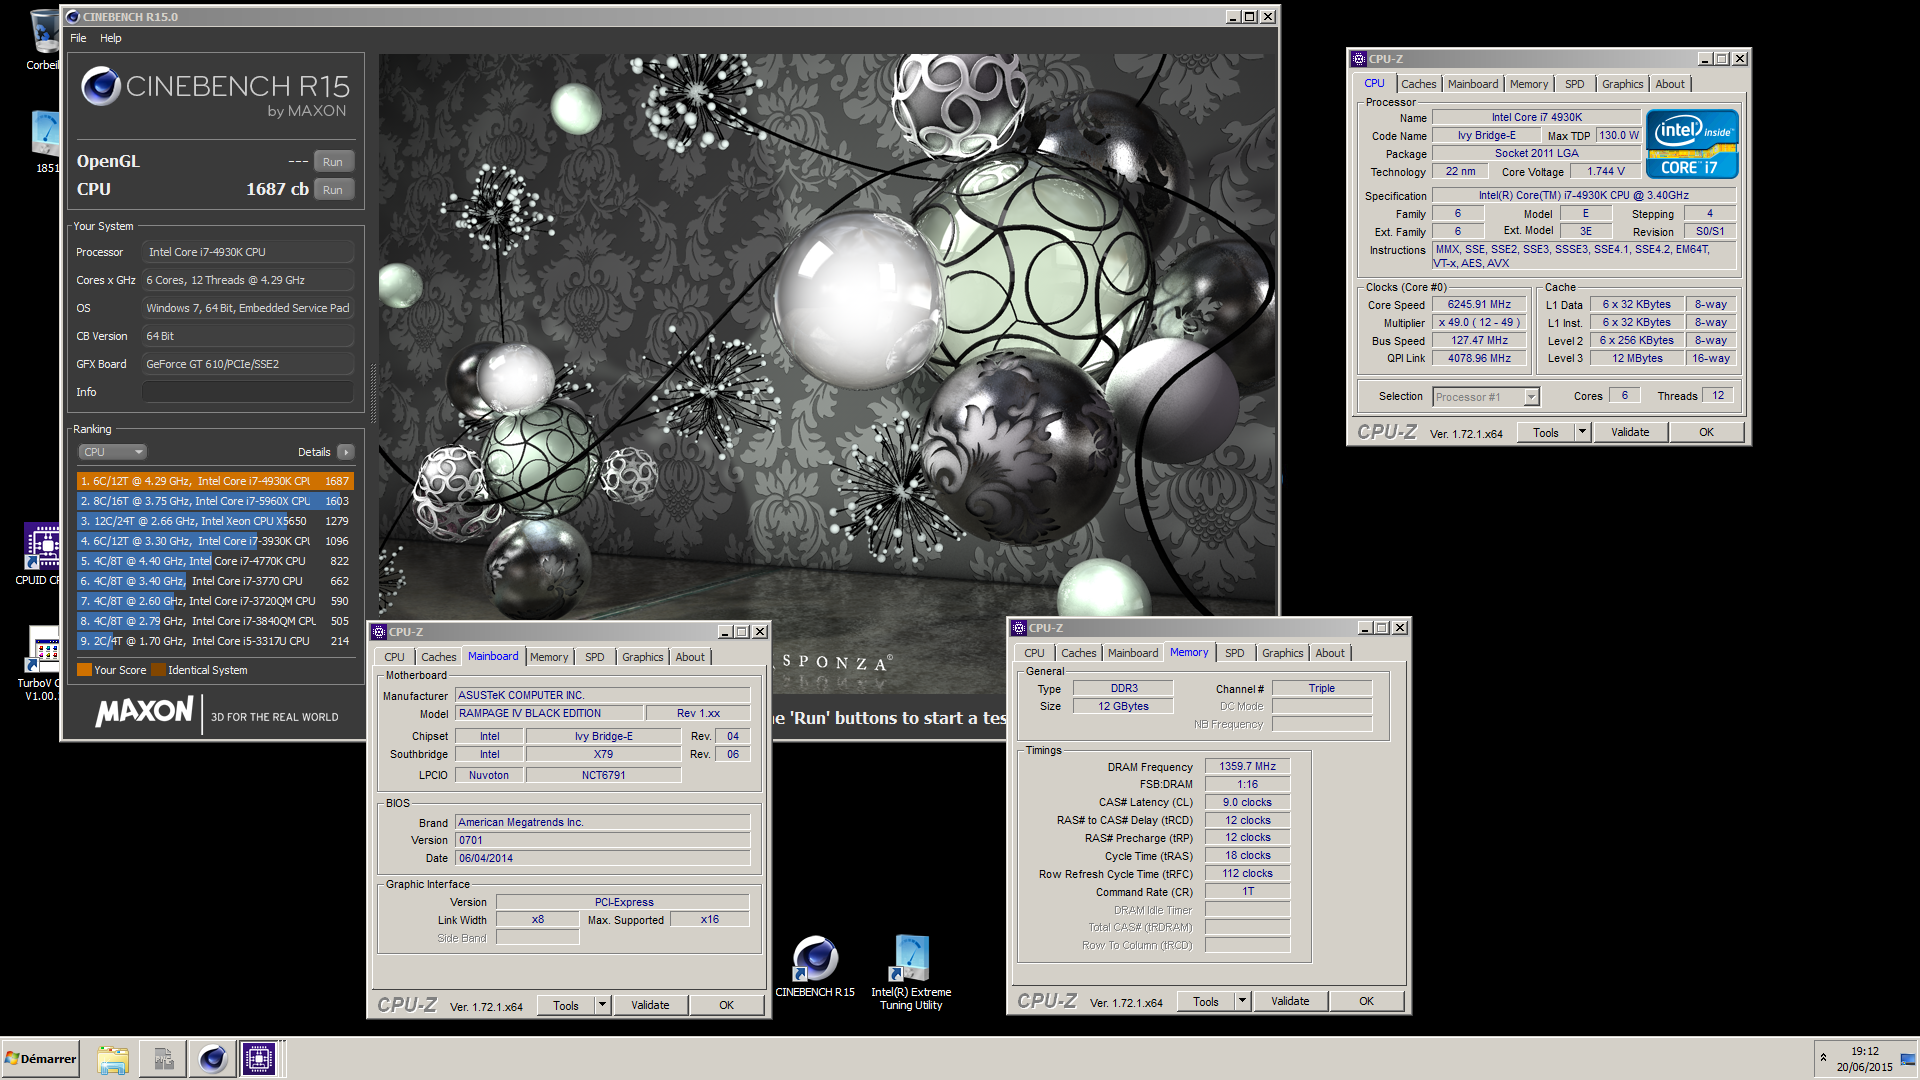Click OK in Mainboard CPU-Z window

[726, 1006]
